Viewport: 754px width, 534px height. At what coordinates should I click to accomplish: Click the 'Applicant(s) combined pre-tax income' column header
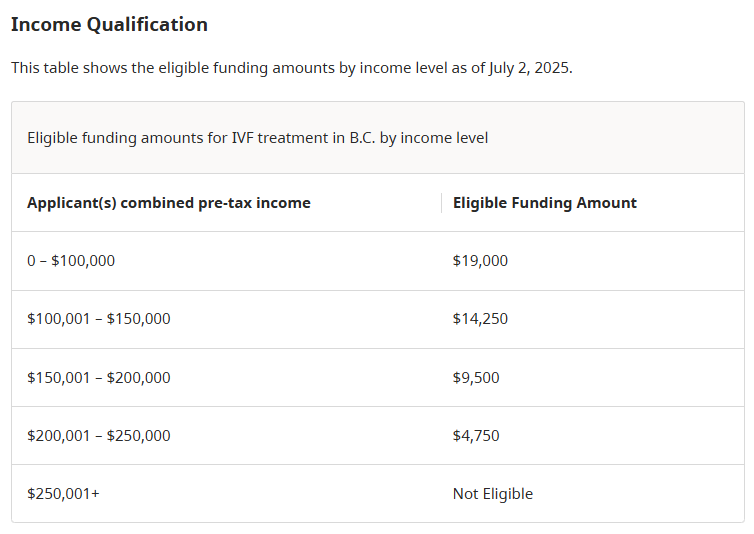pyautogui.click(x=169, y=203)
